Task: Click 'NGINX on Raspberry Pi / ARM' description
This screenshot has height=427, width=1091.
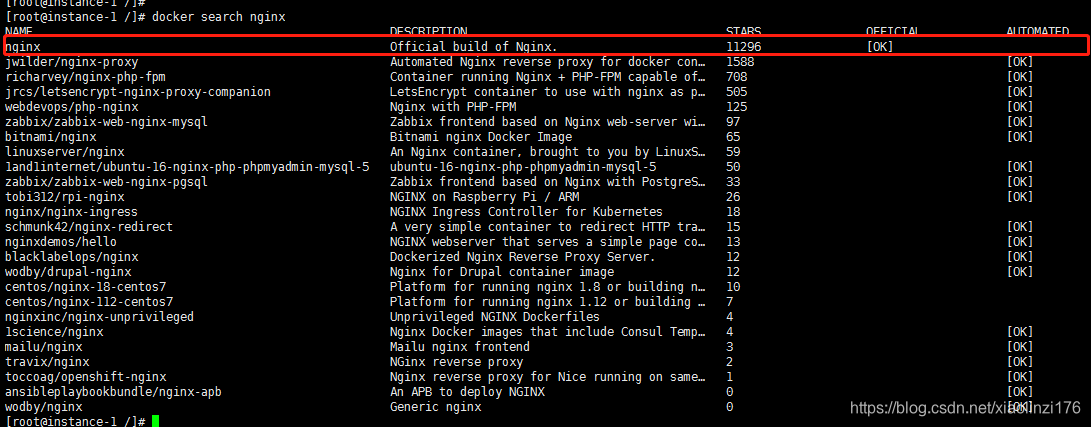Action: click(484, 197)
